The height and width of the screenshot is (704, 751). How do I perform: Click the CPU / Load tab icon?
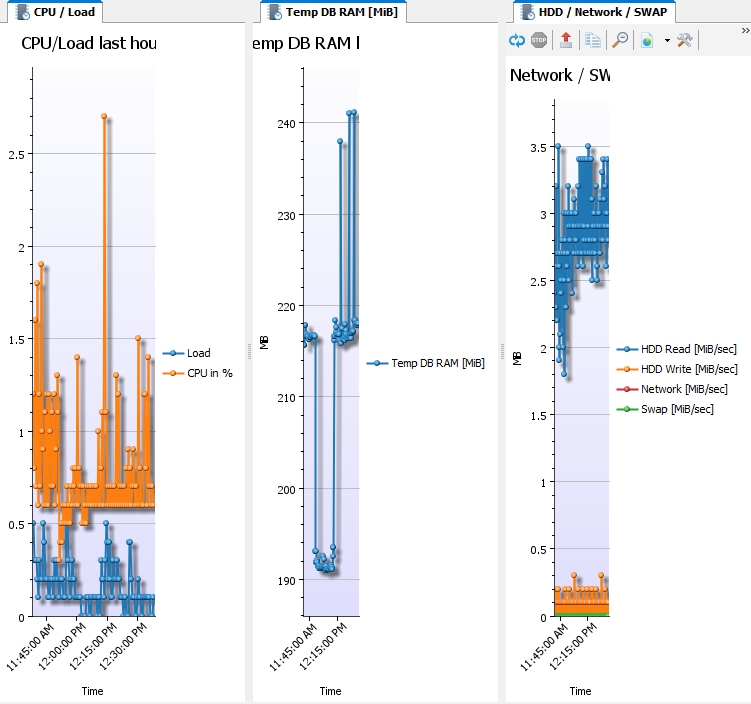[21, 12]
